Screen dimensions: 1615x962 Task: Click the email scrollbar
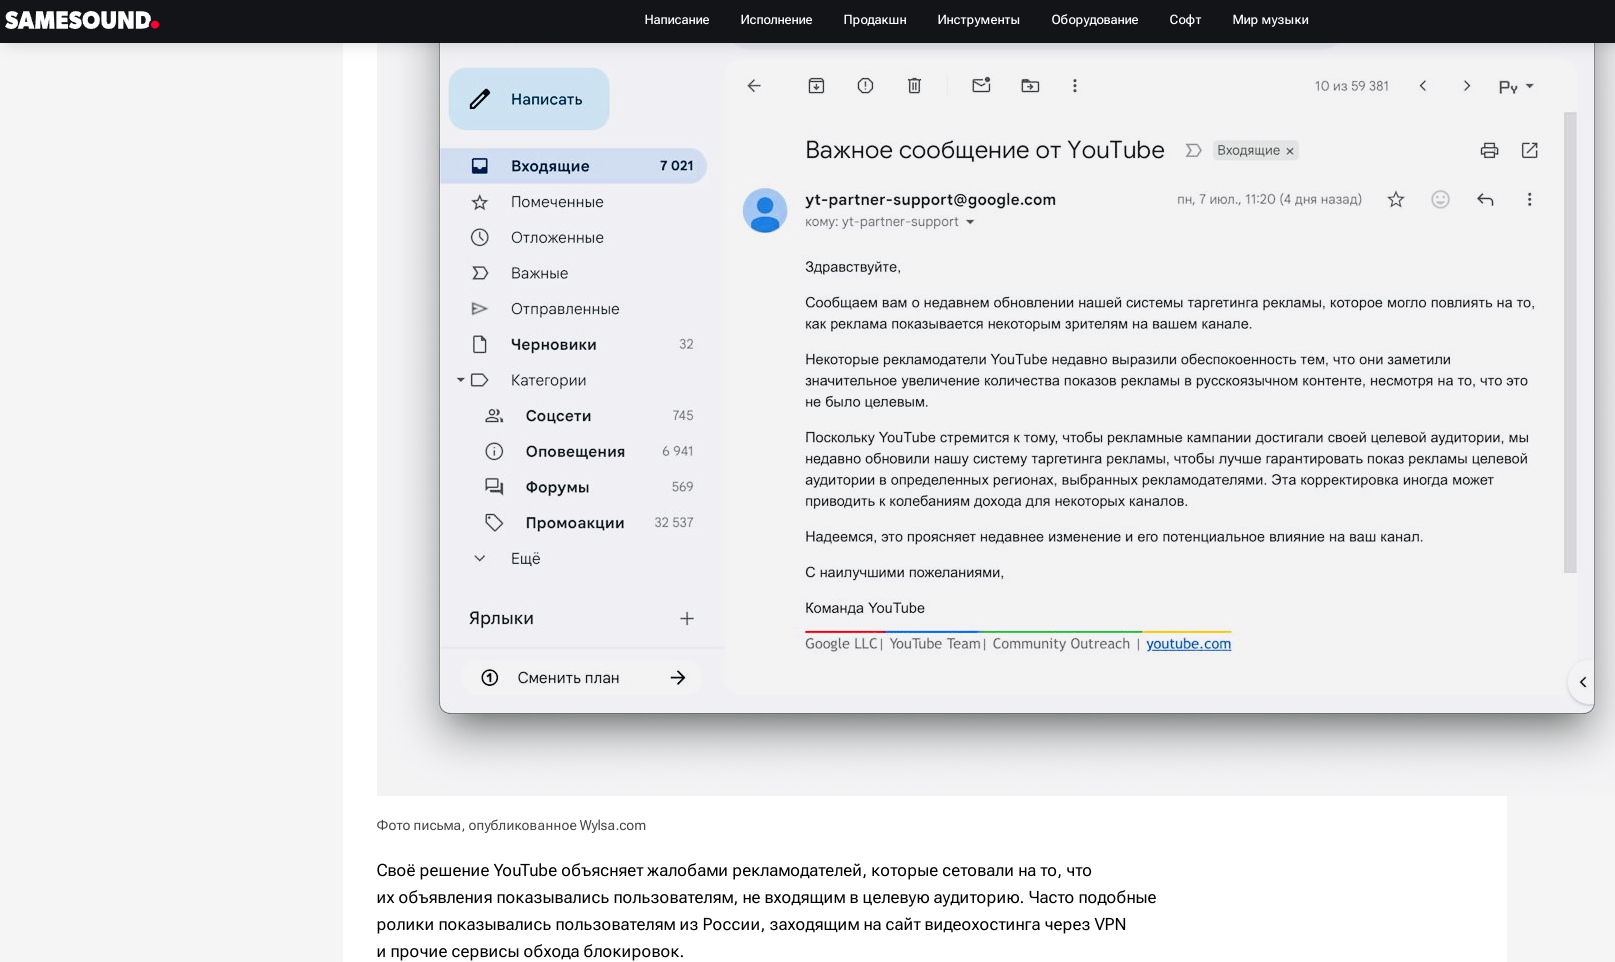pos(1570,342)
